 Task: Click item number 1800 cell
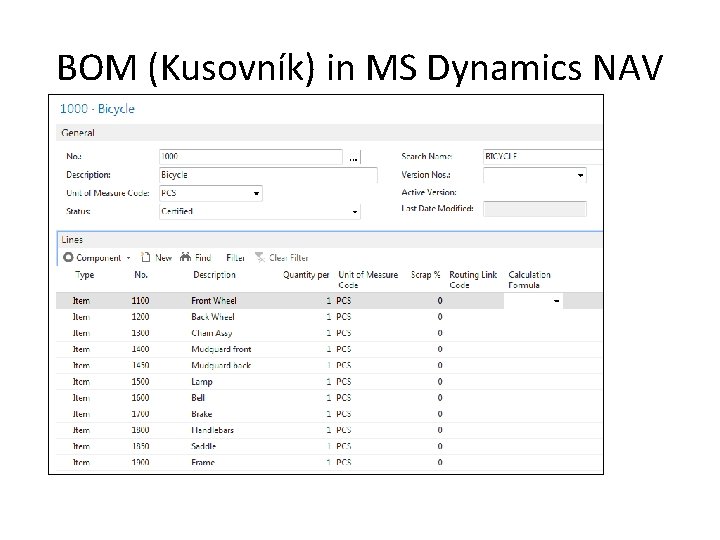click(x=140, y=430)
